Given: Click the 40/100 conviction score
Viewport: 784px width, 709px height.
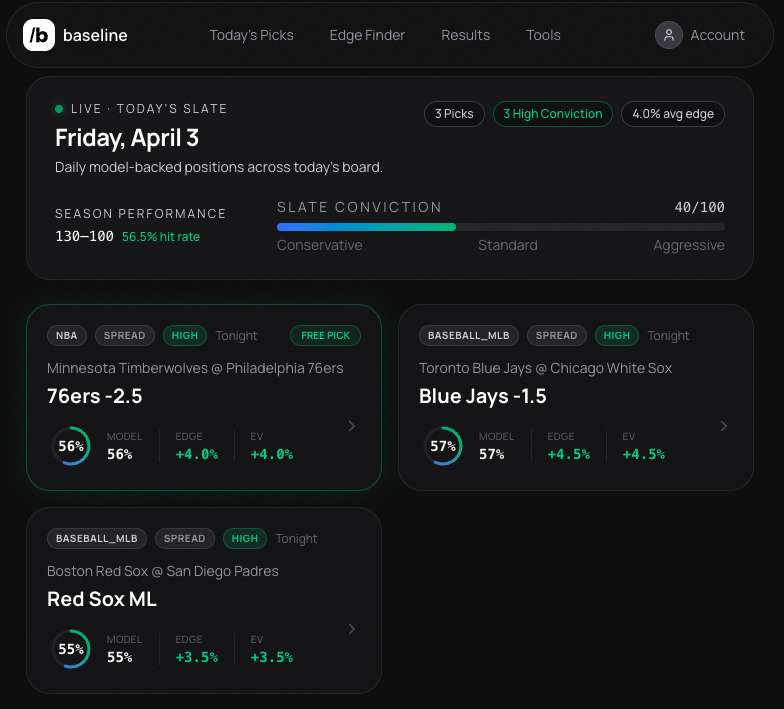Looking at the screenshot, I should coord(699,207).
